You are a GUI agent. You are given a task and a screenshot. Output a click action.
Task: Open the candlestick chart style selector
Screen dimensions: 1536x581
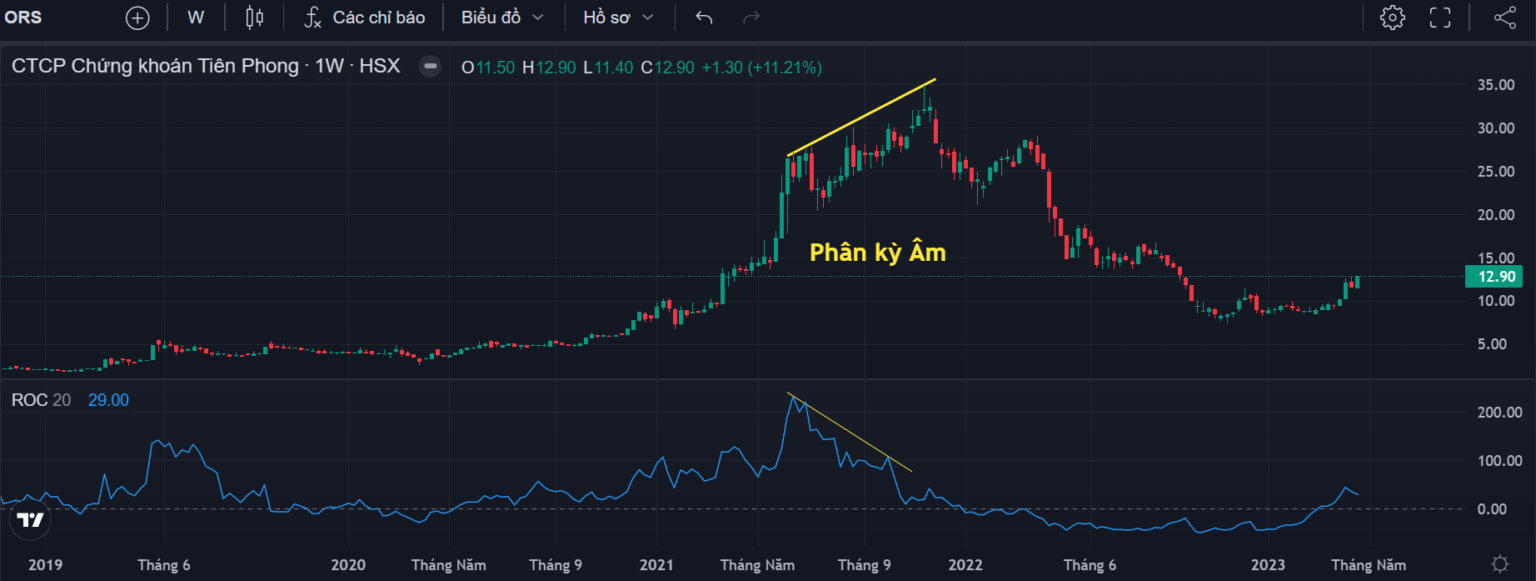point(253,17)
